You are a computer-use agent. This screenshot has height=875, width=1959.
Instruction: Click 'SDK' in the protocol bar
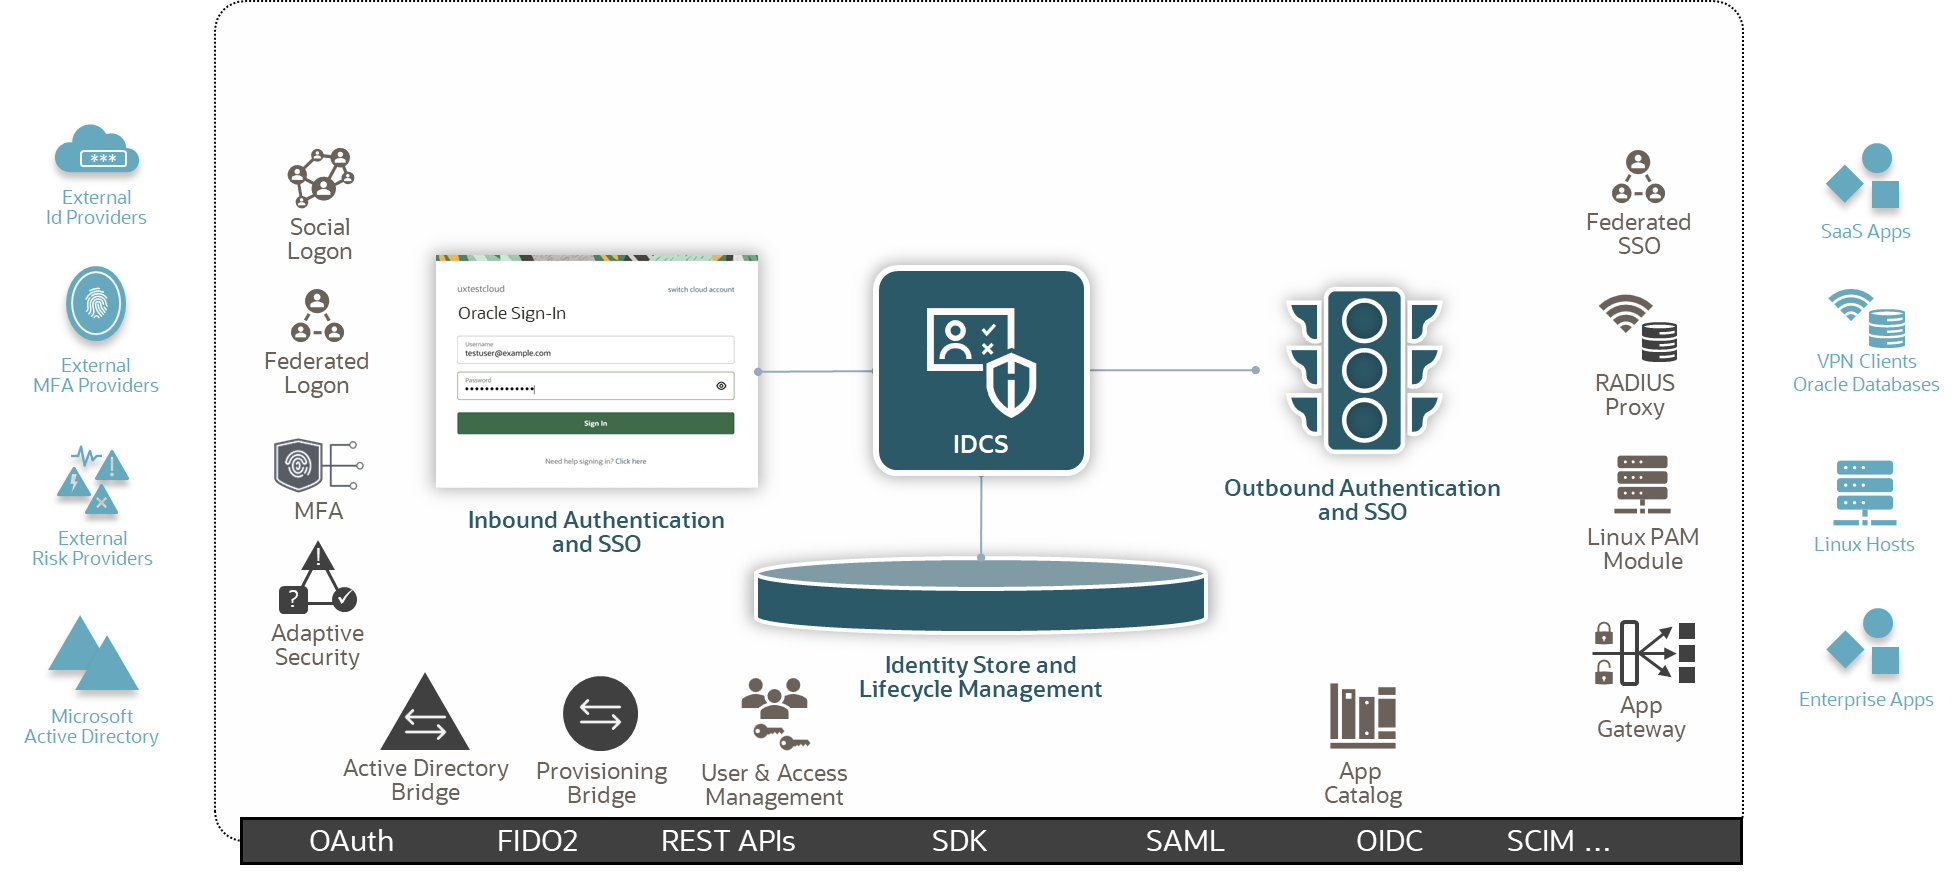coord(959,841)
